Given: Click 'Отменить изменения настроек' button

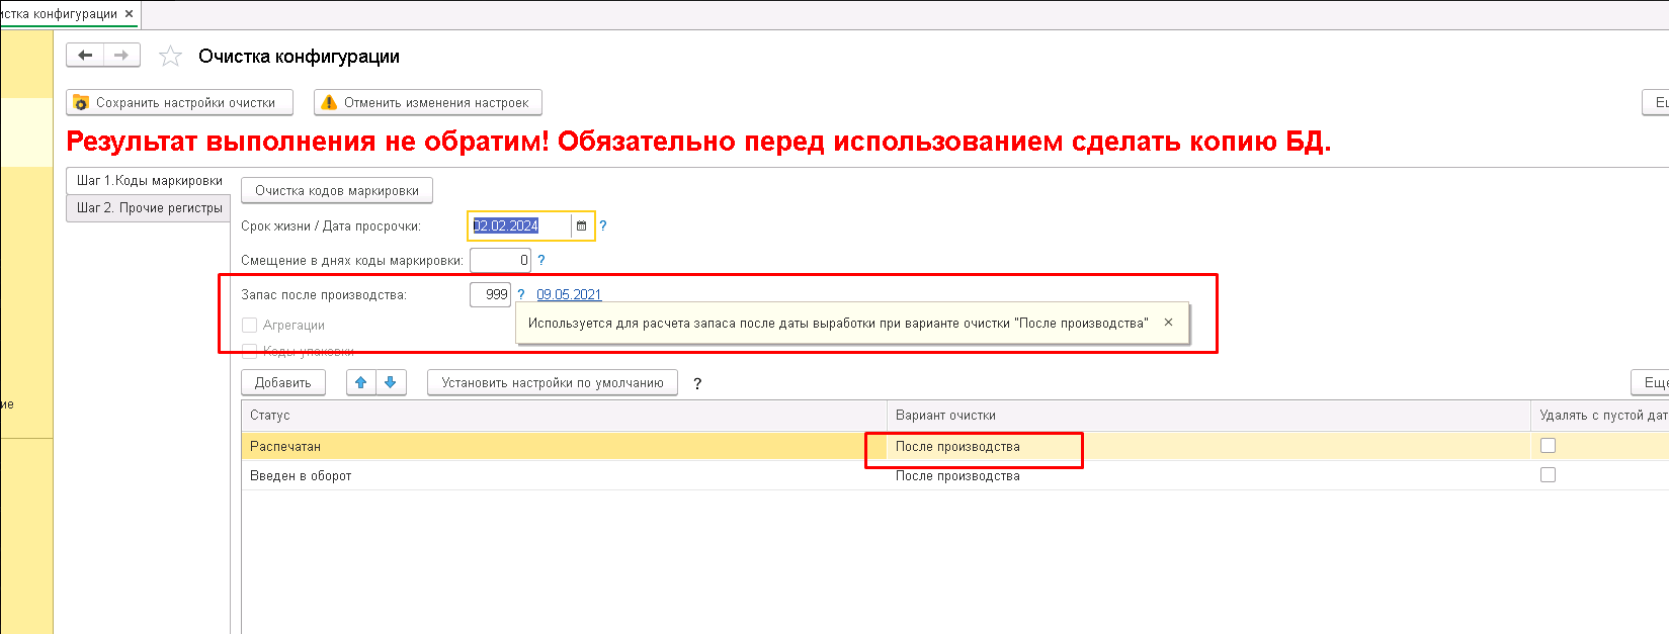Looking at the screenshot, I should click(x=428, y=102).
